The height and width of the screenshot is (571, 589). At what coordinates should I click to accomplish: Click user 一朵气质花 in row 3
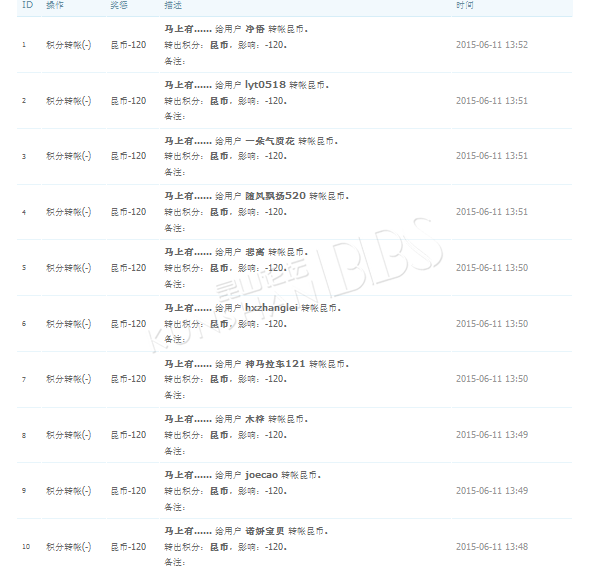270,141
